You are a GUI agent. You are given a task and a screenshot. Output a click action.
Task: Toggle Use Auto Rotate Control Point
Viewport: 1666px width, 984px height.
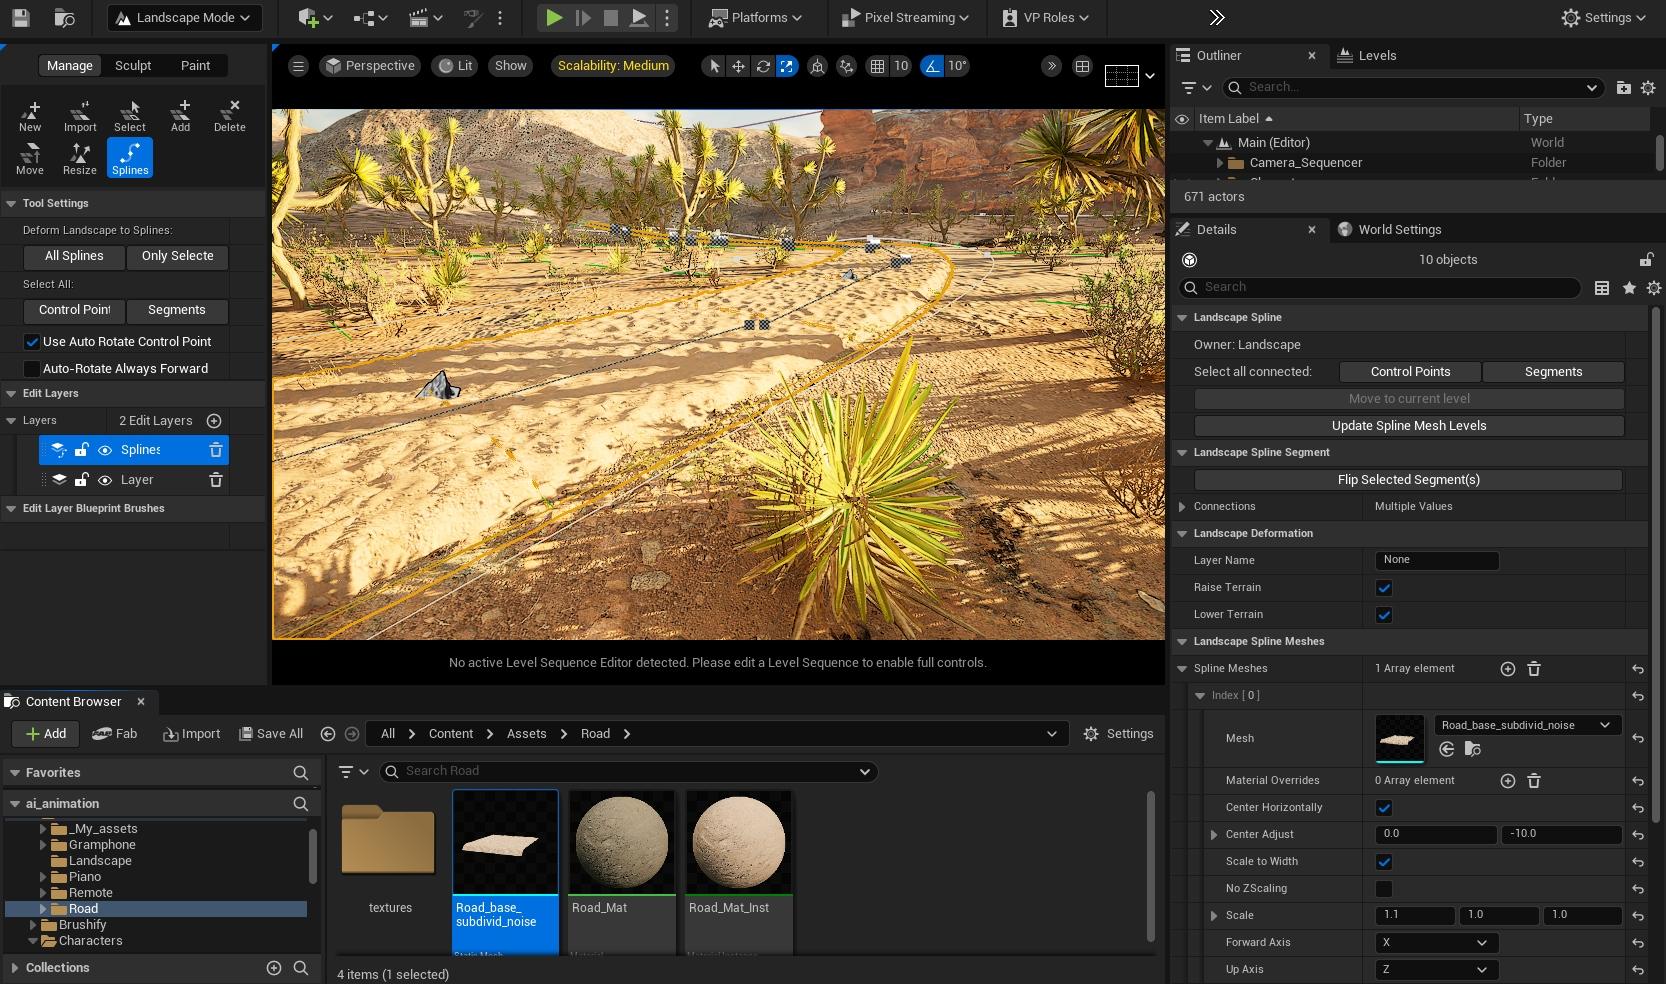[x=33, y=341]
